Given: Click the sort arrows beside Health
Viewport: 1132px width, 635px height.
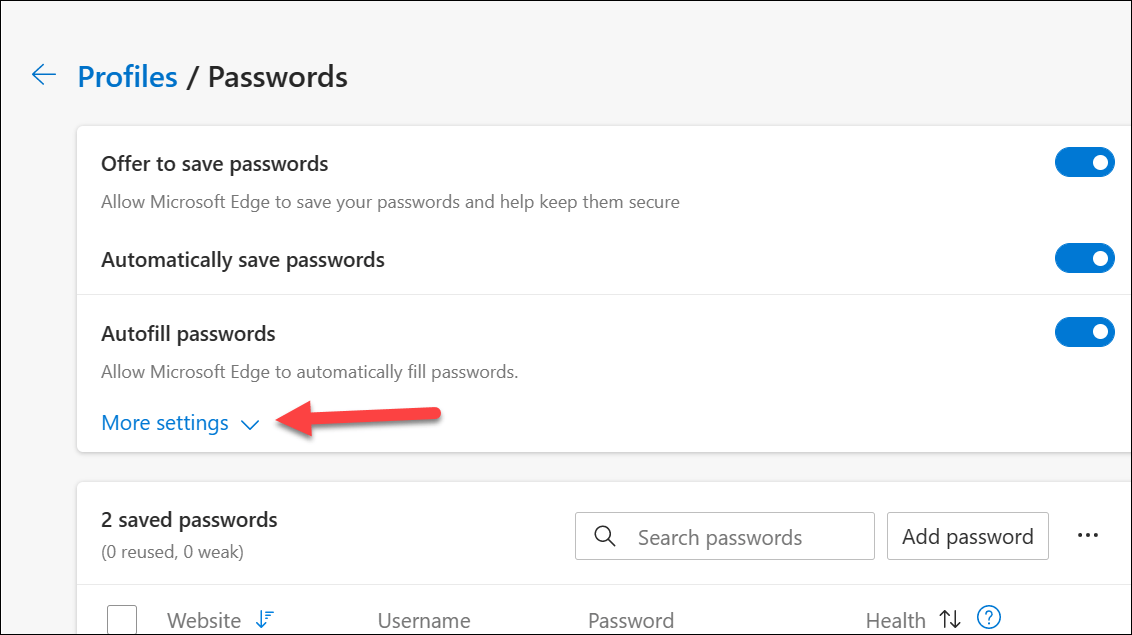Looking at the screenshot, I should click(949, 619).
